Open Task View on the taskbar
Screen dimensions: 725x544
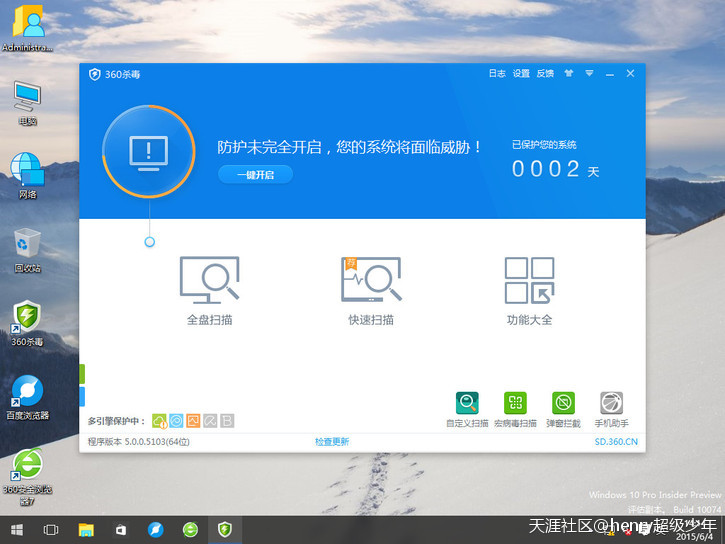(51, 530)
